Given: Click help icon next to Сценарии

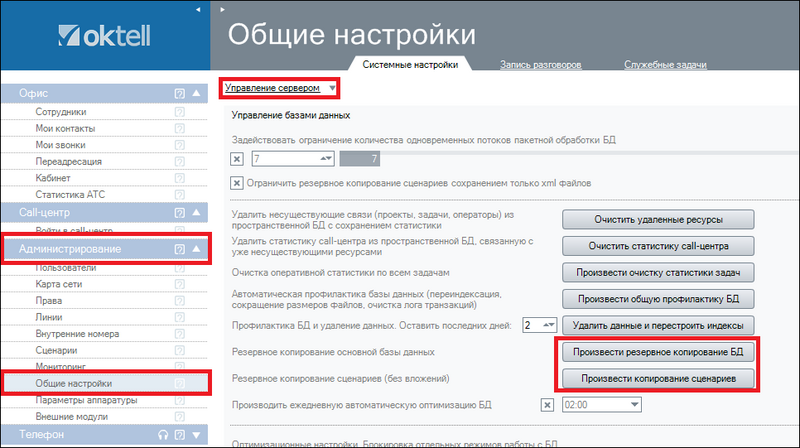Looking at the screenshot, I should pyautogui.click(x=179, y=351).
